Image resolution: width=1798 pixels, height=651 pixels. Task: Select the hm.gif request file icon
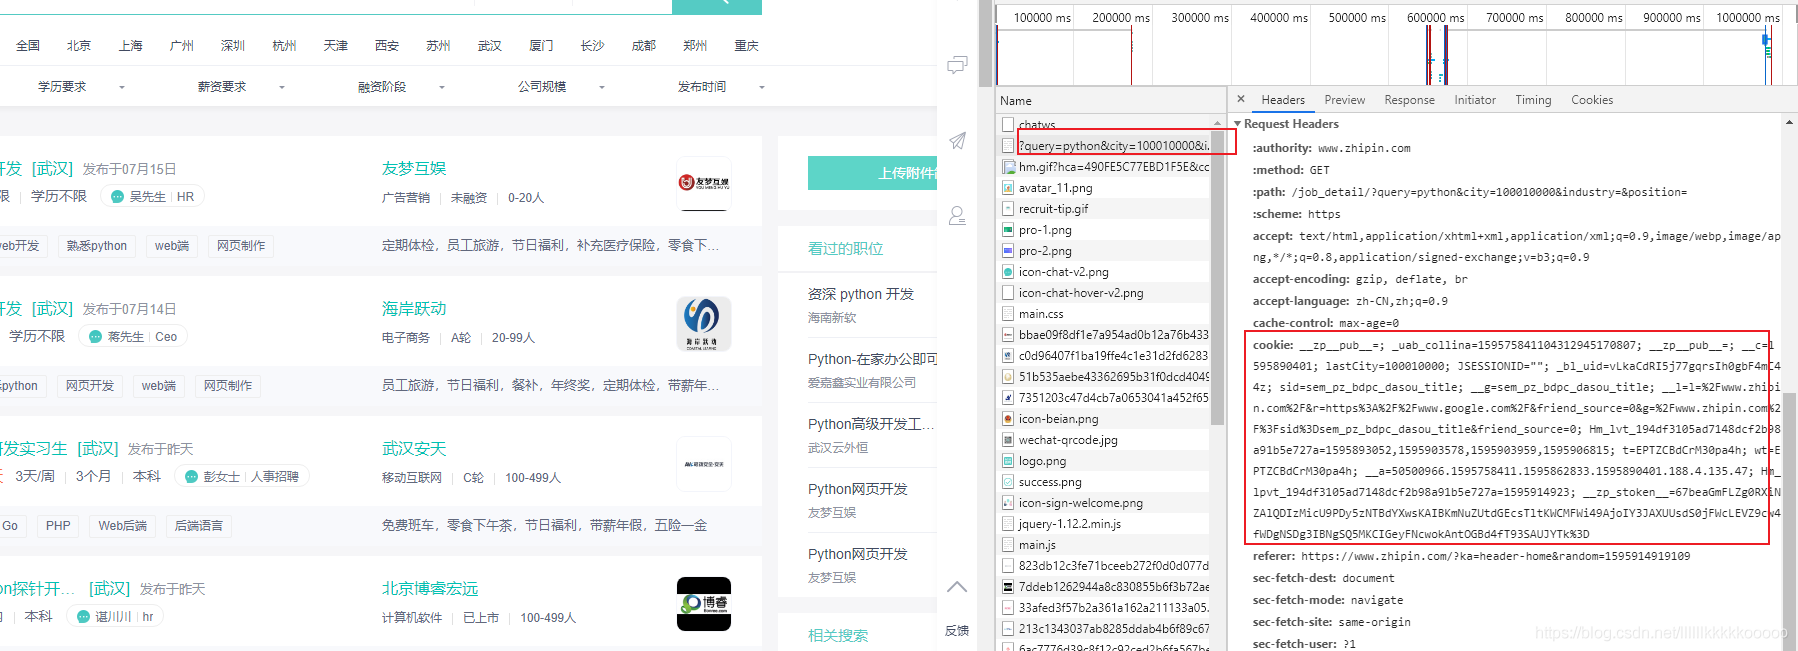point(1008,167)
